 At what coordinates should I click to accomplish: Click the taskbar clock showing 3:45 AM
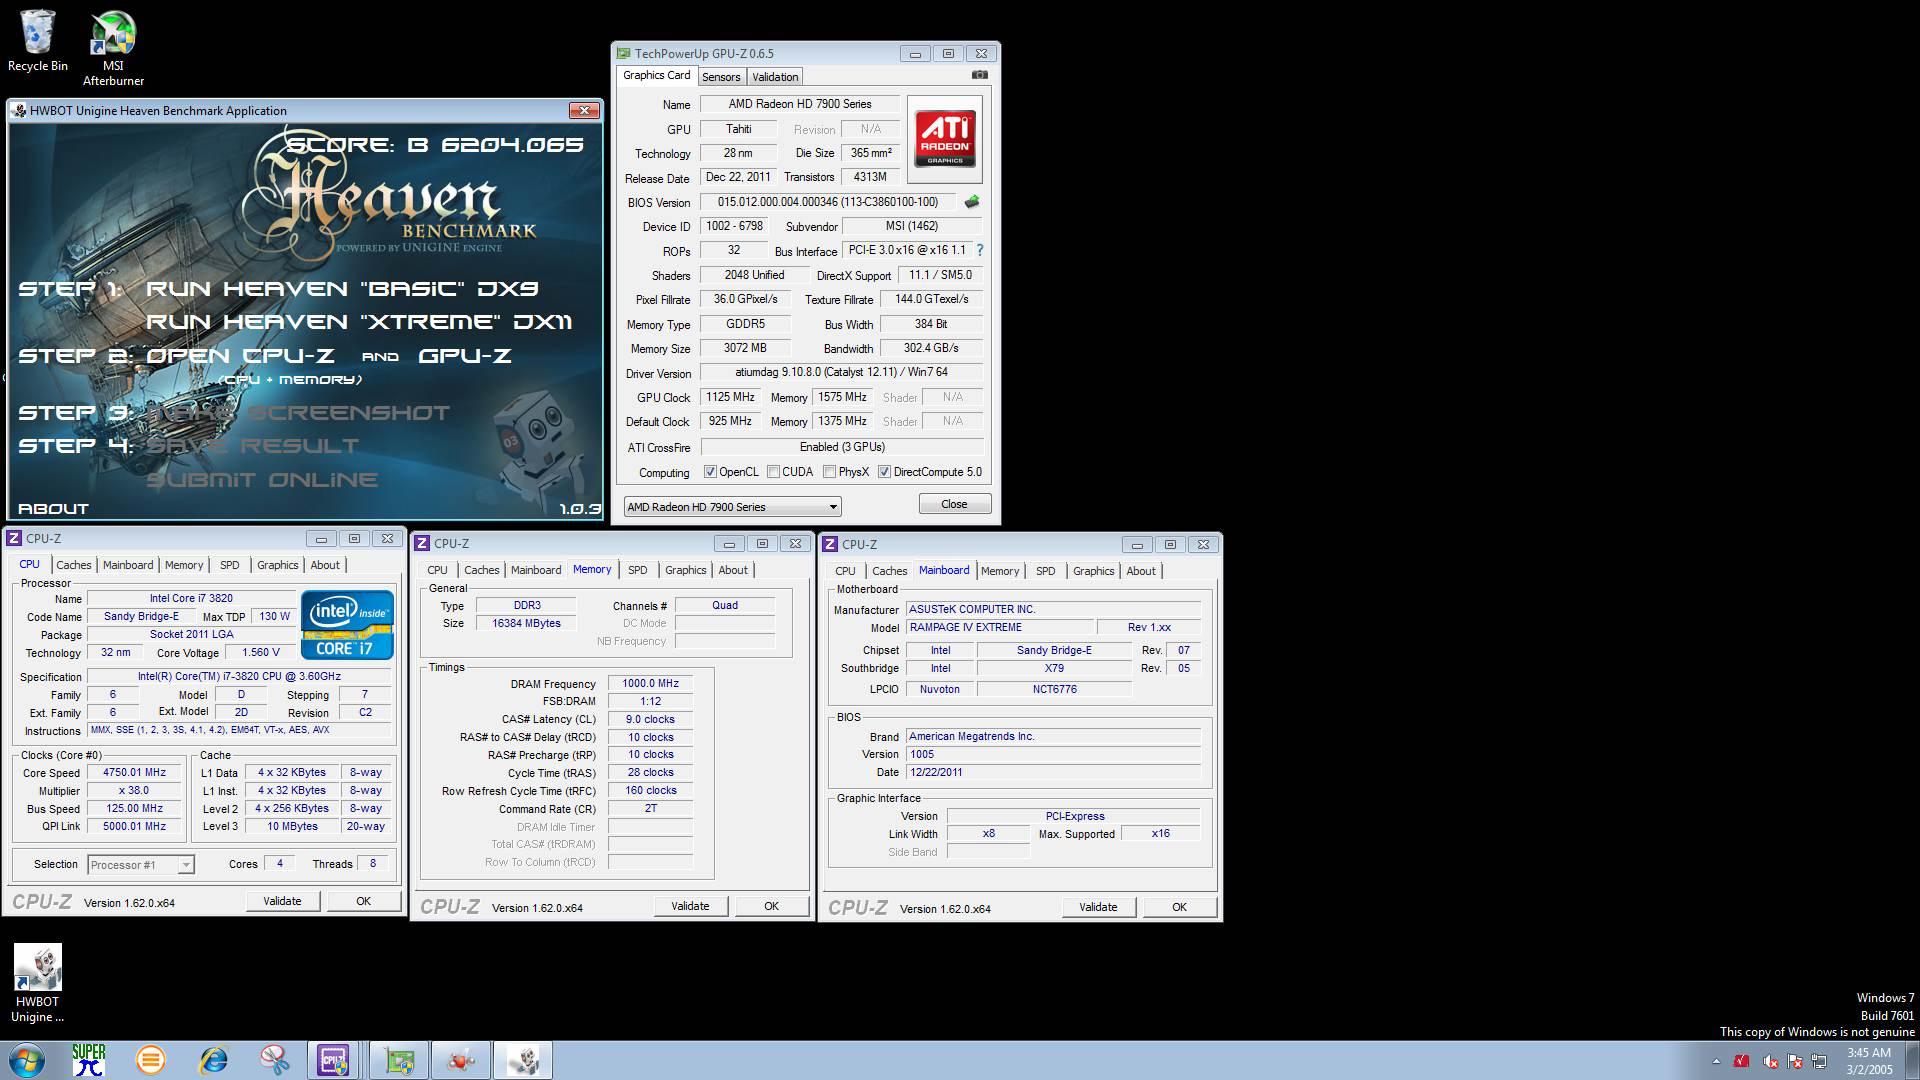1868,1061
